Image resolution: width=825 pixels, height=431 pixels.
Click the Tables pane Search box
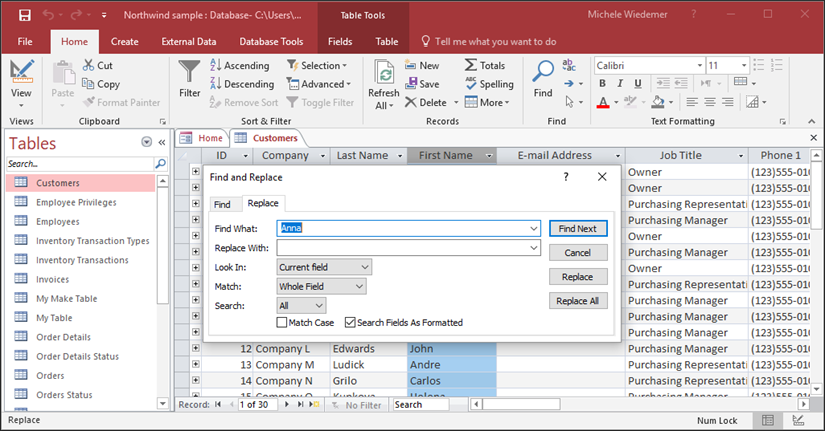click(80, 164)
